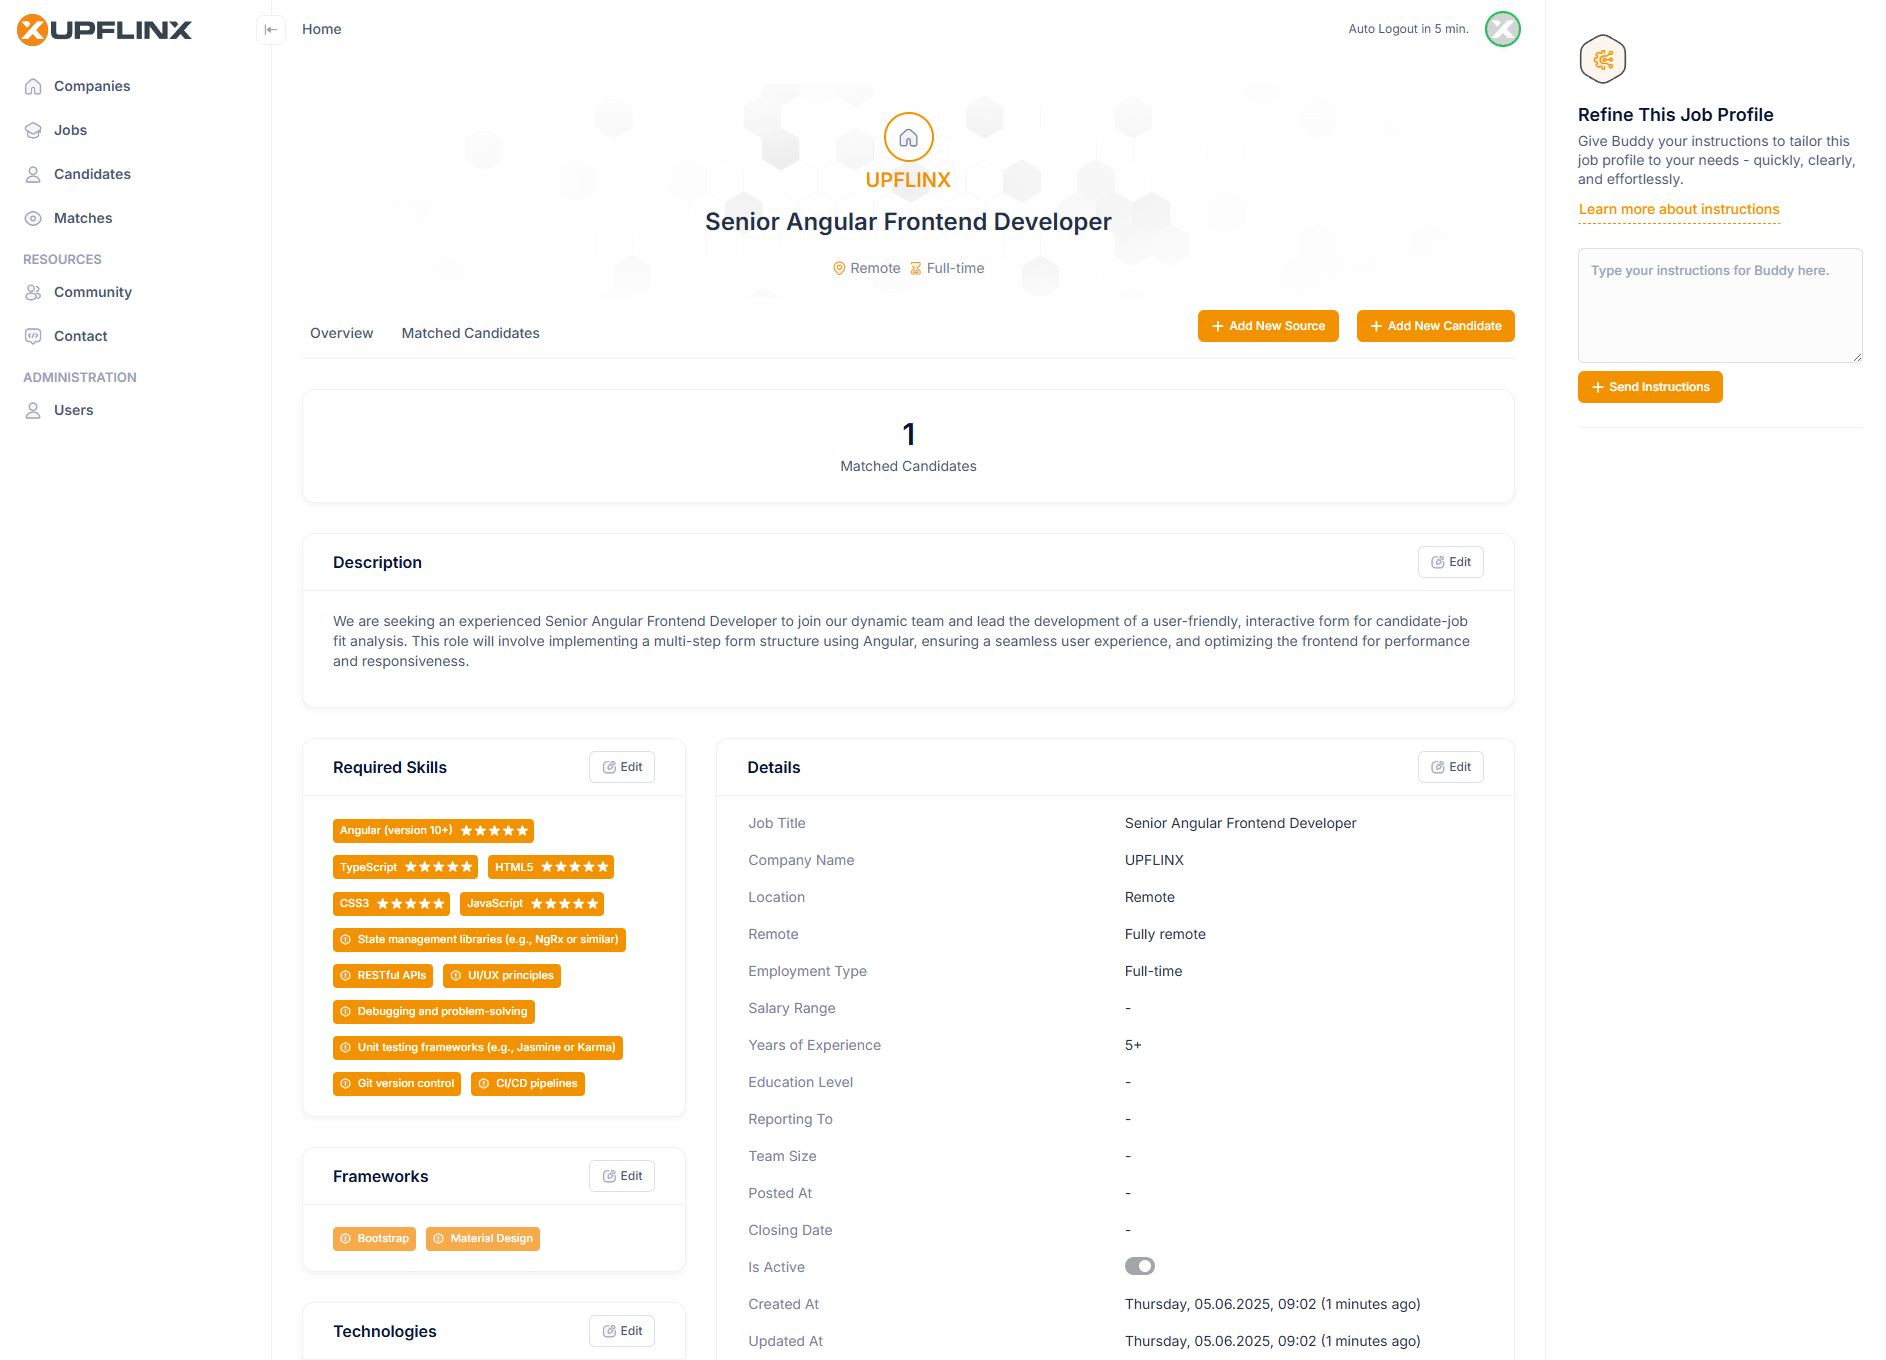Viewport: 1886px width, 1360px height.
Task: Click the Users person icon
Action: pos(33,410)
